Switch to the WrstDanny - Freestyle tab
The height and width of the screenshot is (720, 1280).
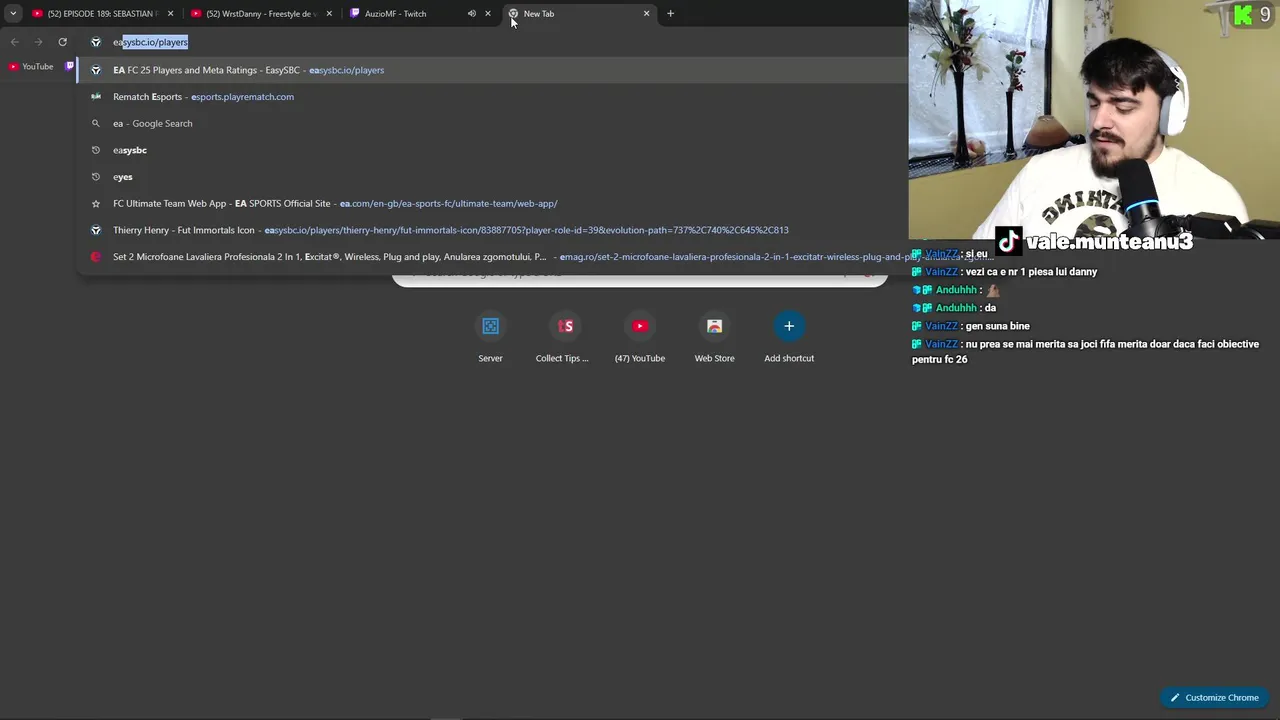(x=260, y=14)
